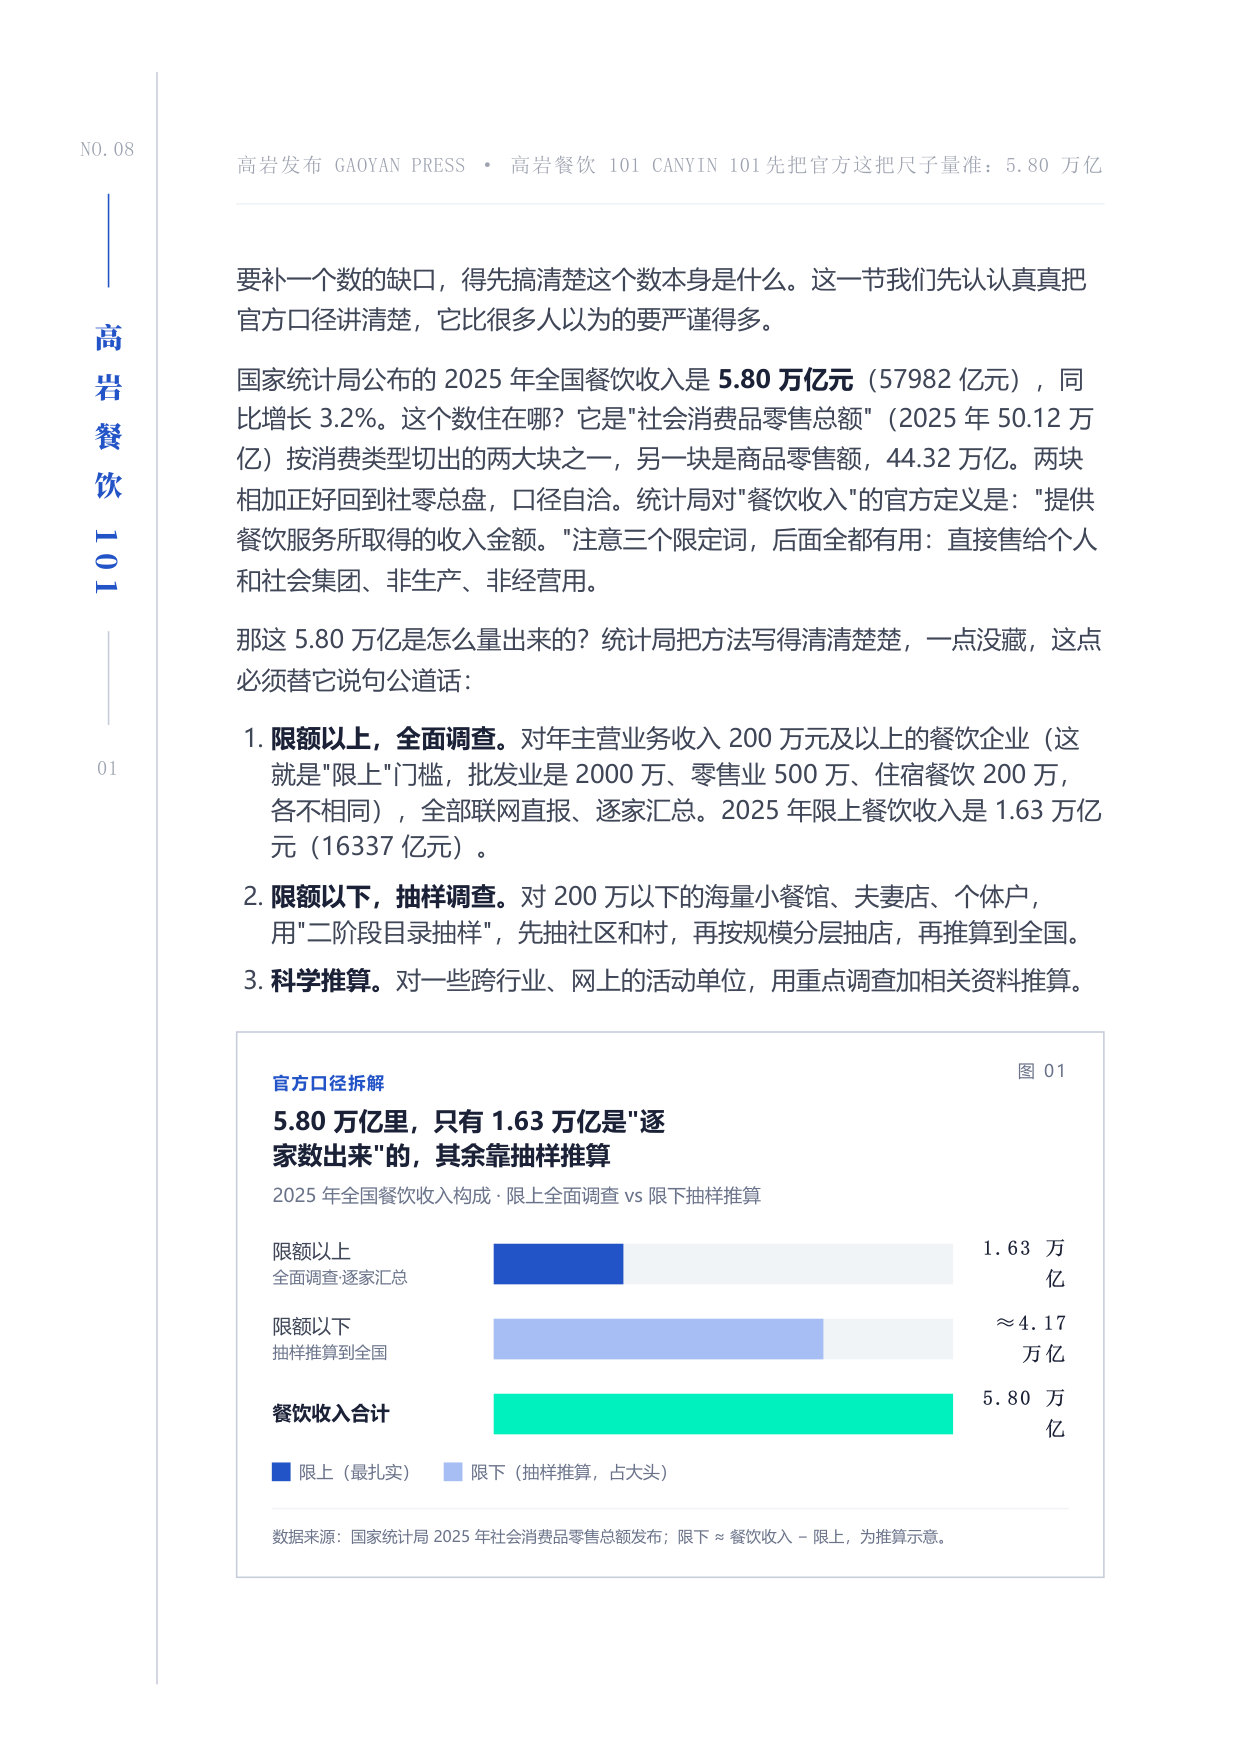The image size is (1242, 1756).
Task: Click sublabel "抽样推算到全国"
Action: [x=330, y=1353]
